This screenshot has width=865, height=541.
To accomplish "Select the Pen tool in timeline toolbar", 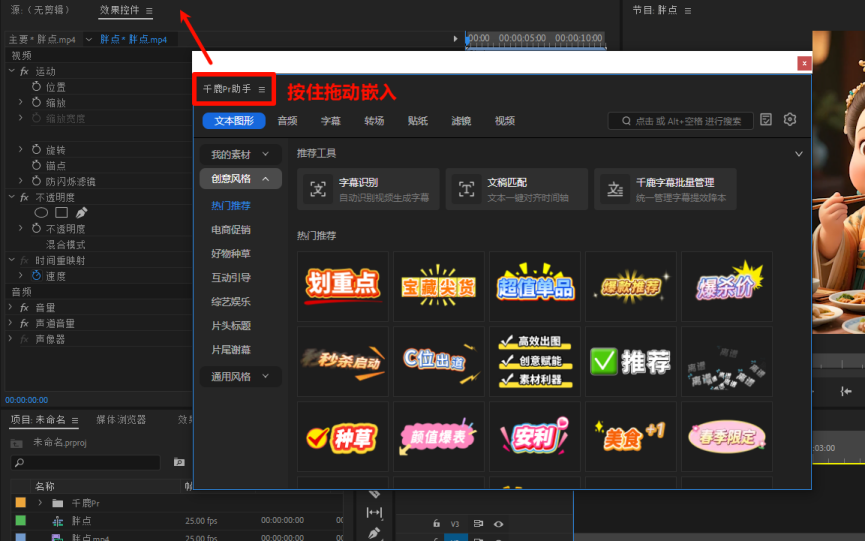I will (x=374, y=533).
